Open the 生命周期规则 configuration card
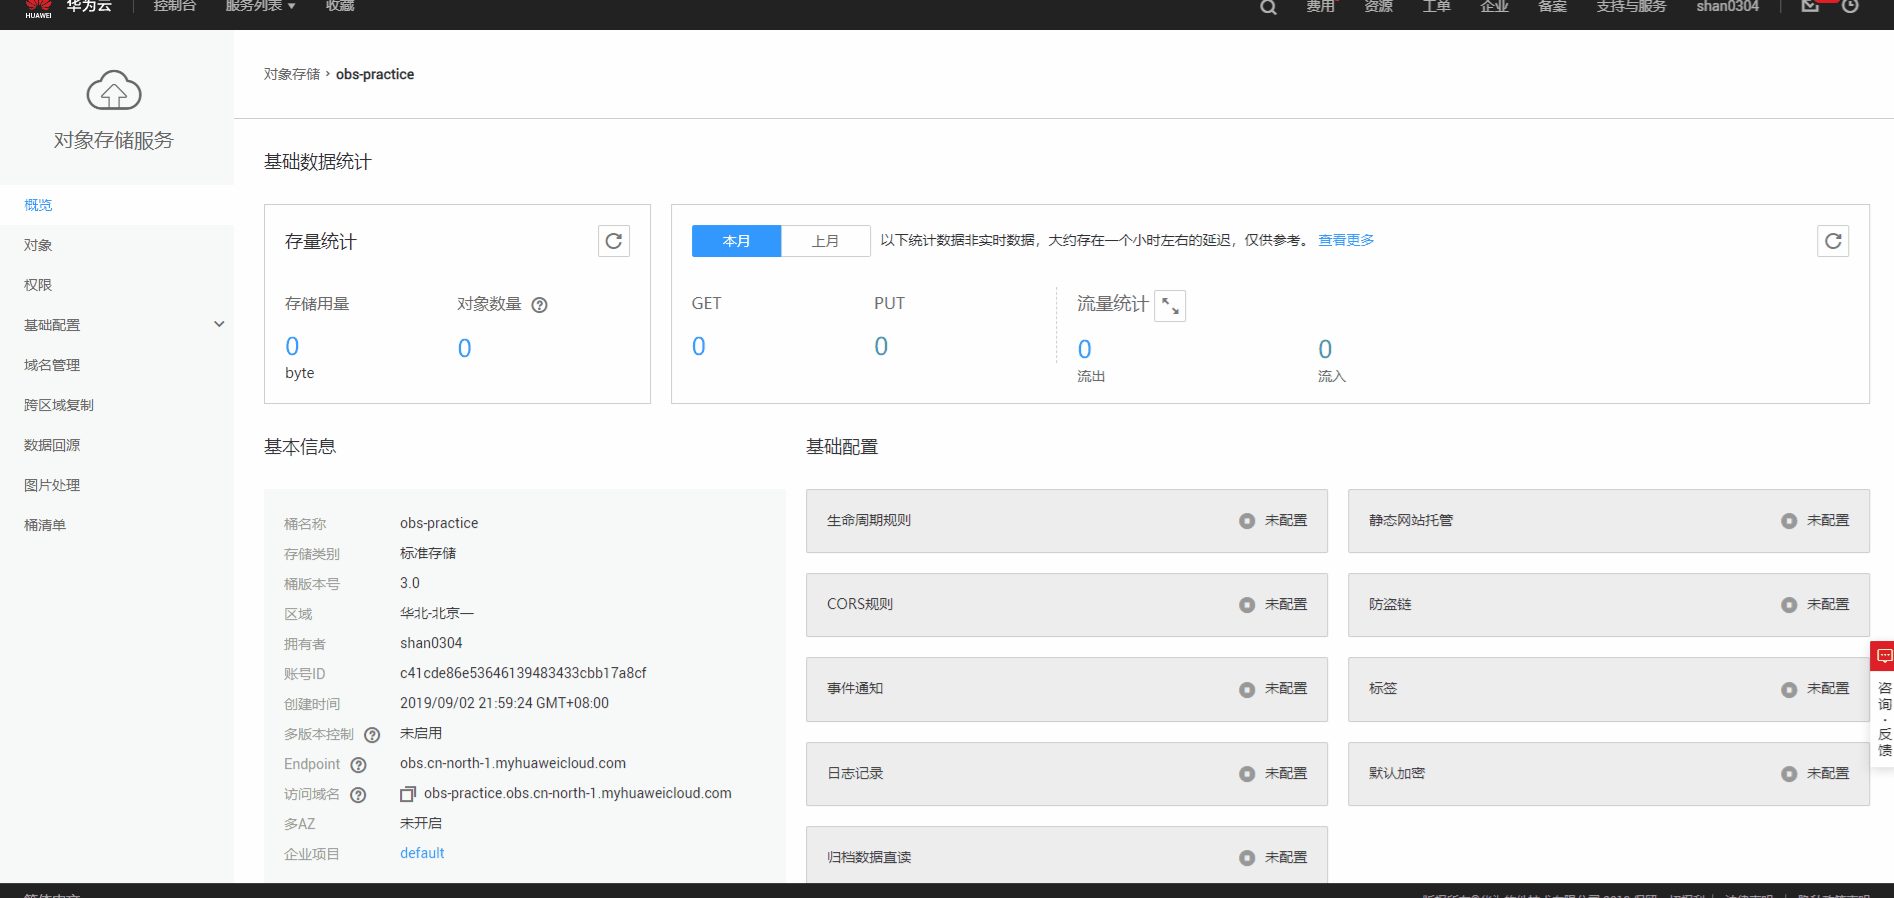 1067,521
